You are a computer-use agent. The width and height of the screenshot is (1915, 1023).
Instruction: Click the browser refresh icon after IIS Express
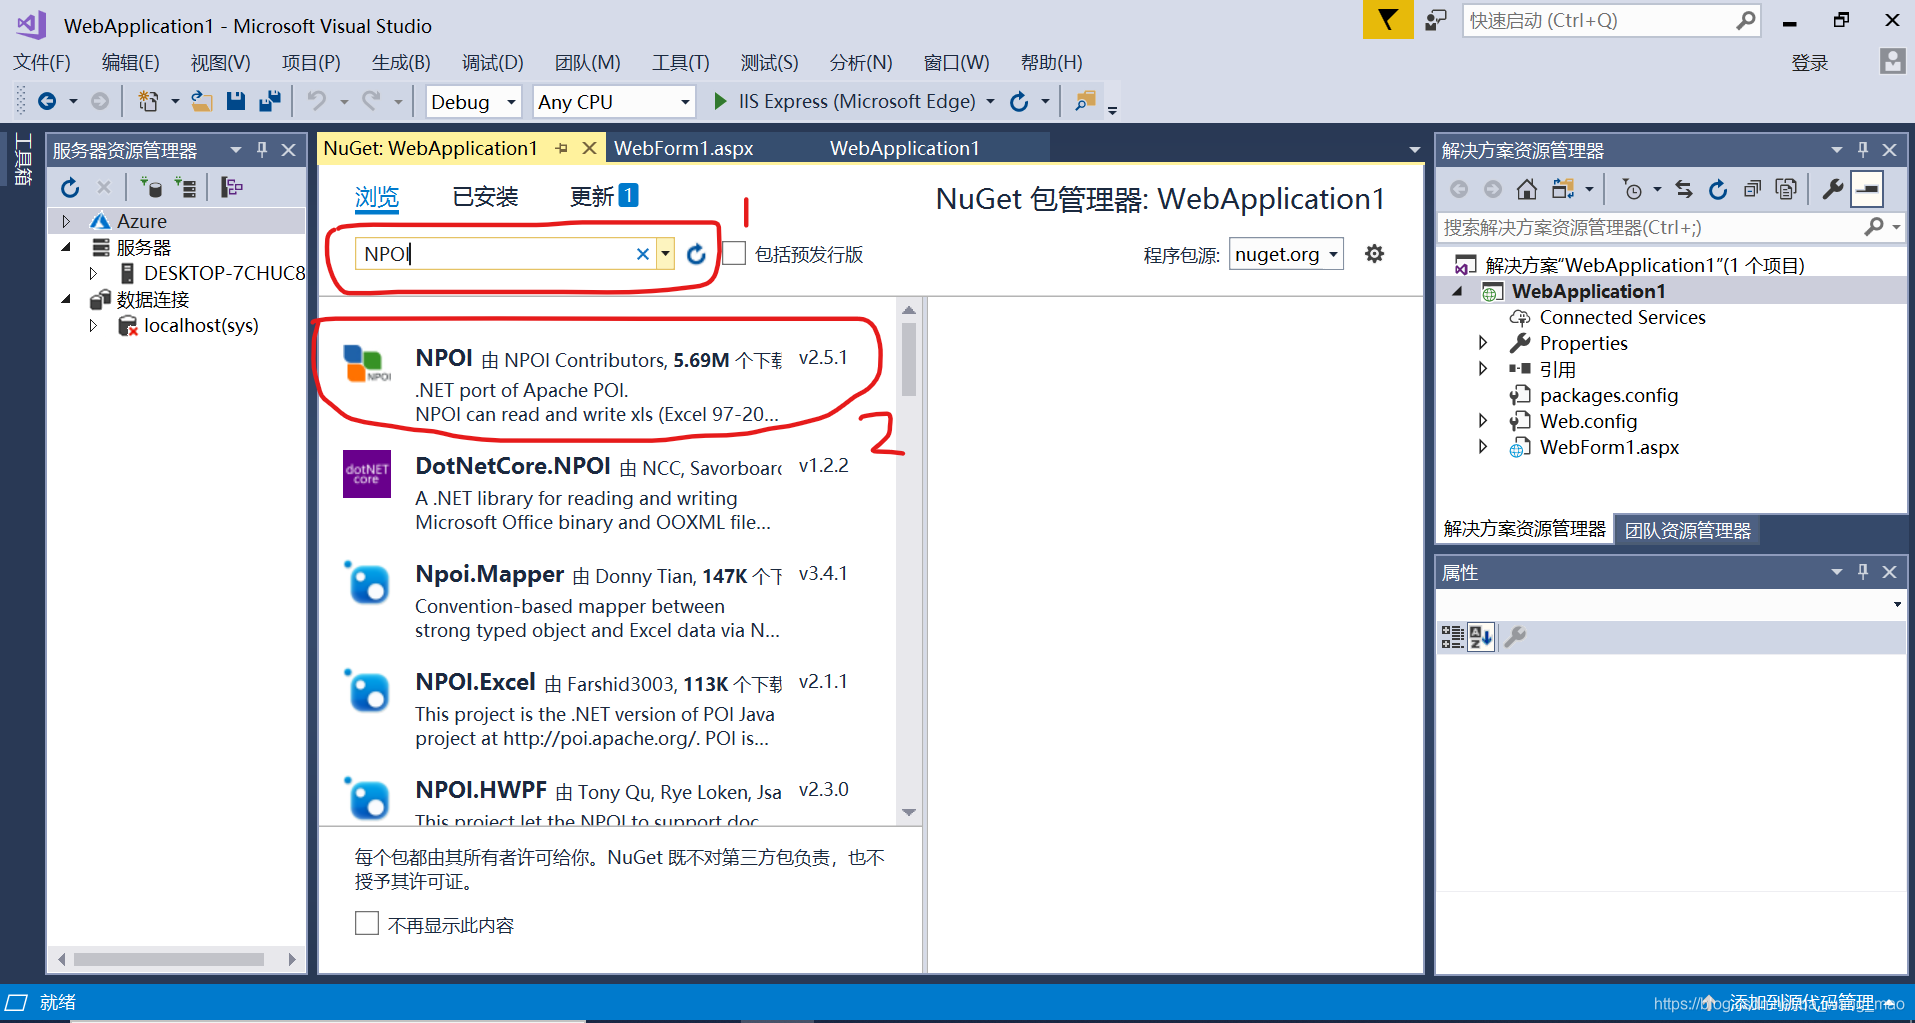click(1019, 101)
